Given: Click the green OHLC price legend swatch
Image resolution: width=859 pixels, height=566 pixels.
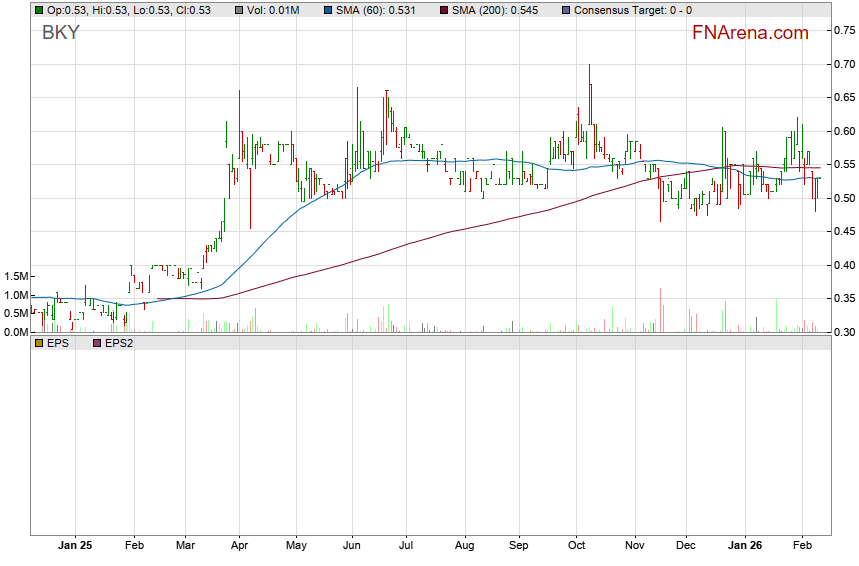Looking at the screenshot, I should pos(39,10).
